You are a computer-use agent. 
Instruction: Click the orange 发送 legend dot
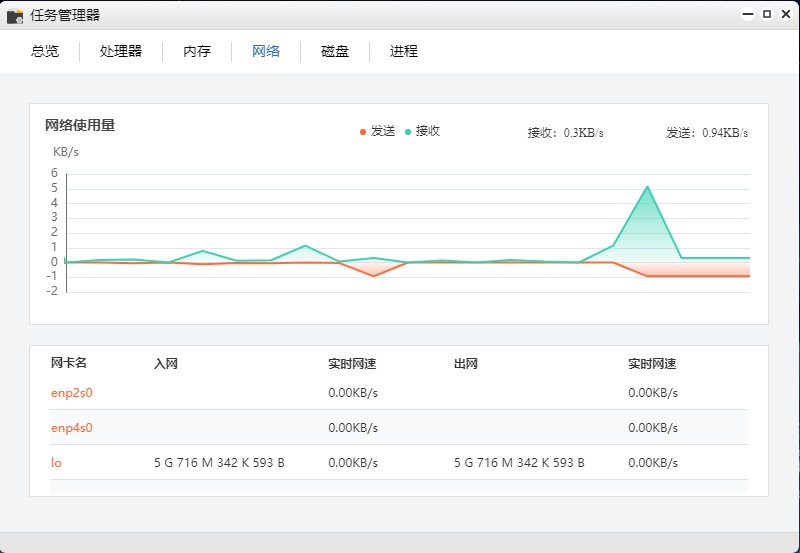click(x=363, y=132)
